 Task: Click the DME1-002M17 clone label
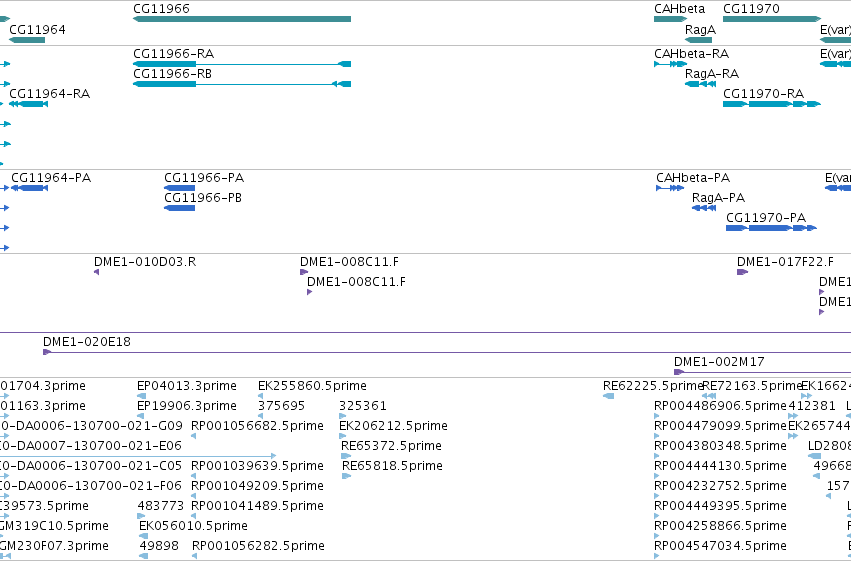(x=719, y=362)
